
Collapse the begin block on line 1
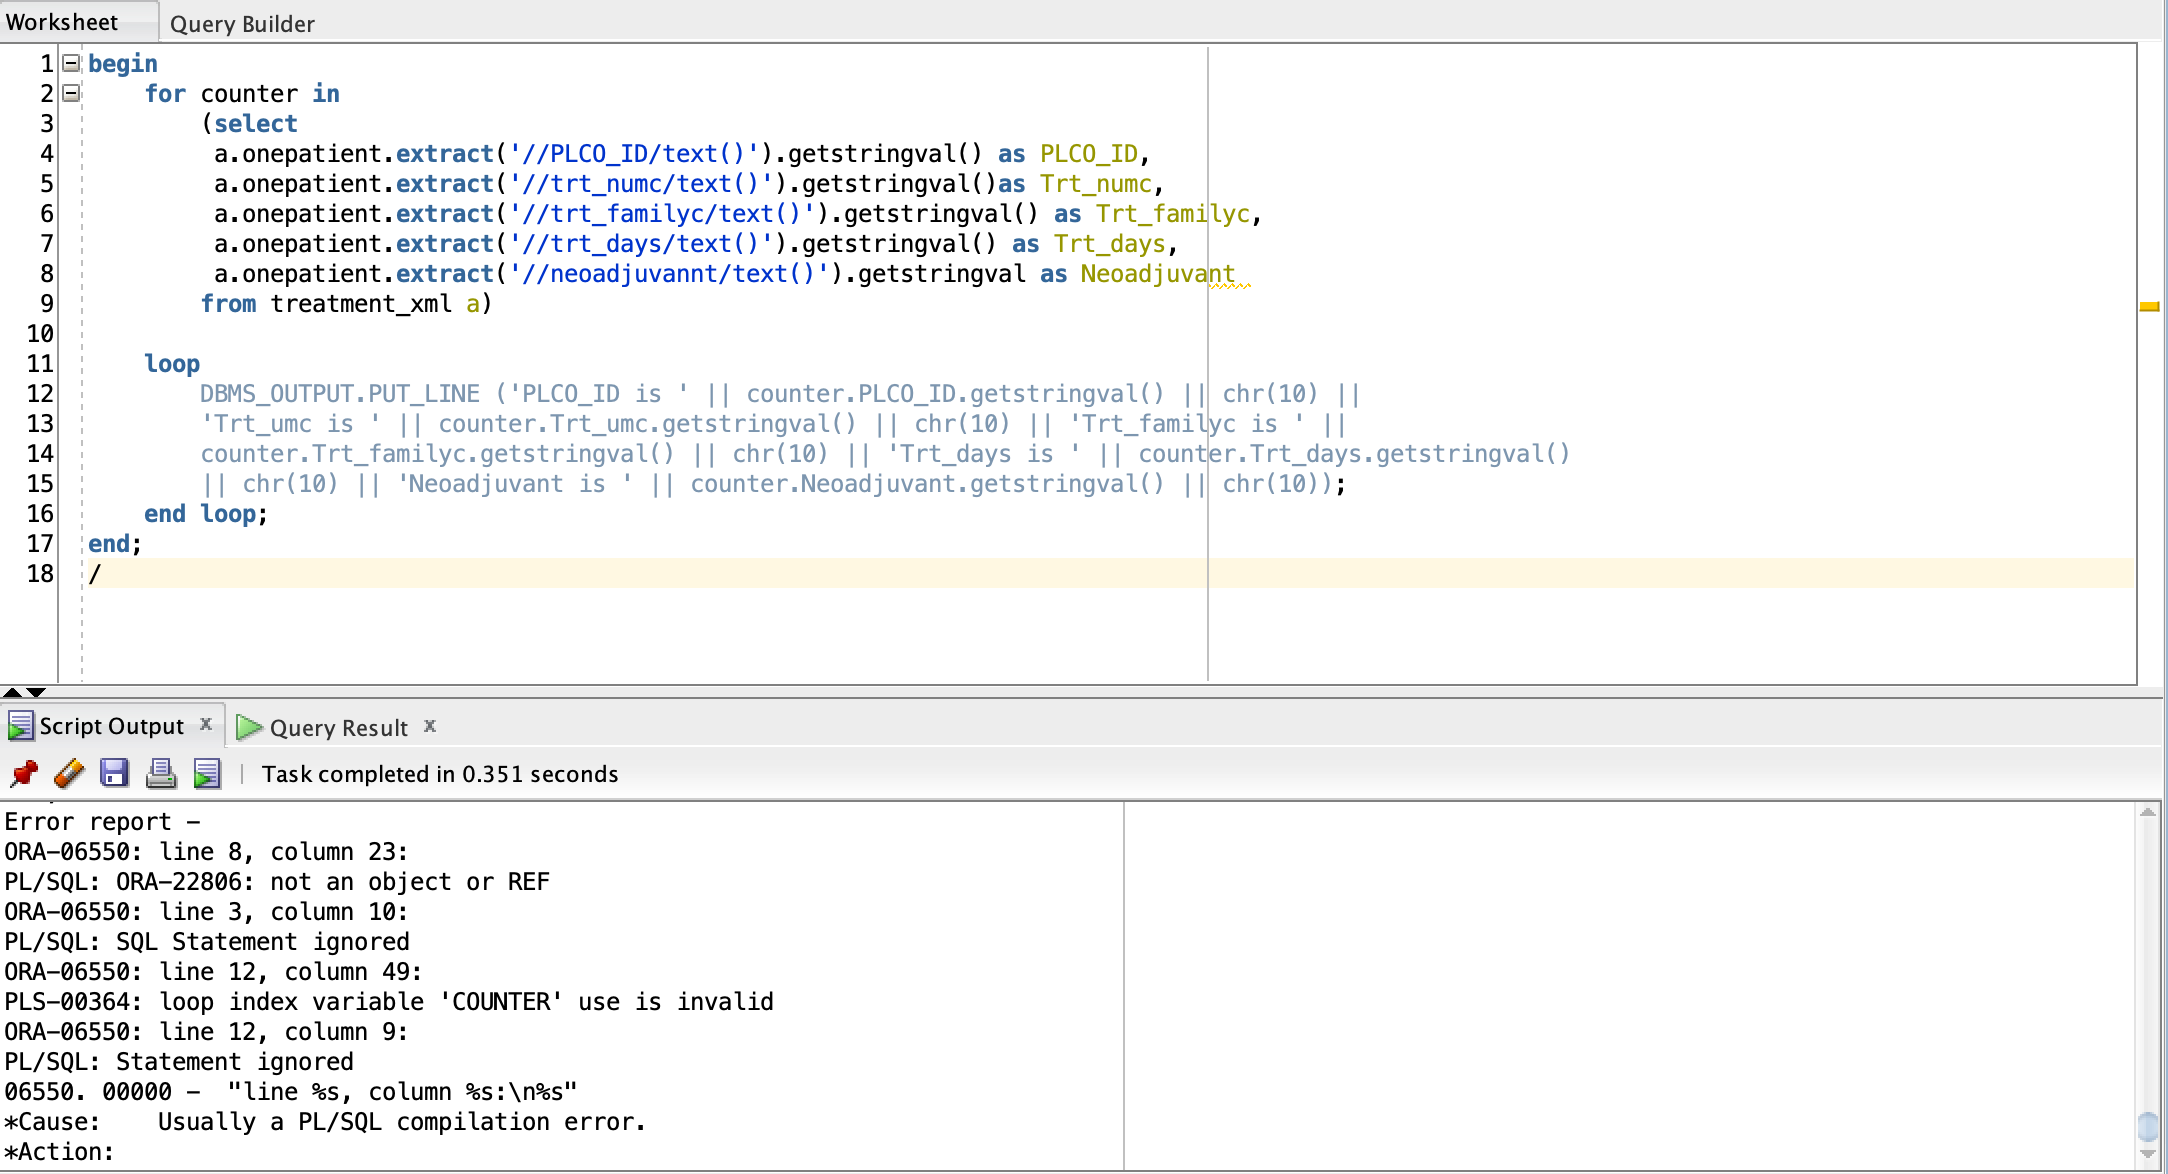pos(71,63)
